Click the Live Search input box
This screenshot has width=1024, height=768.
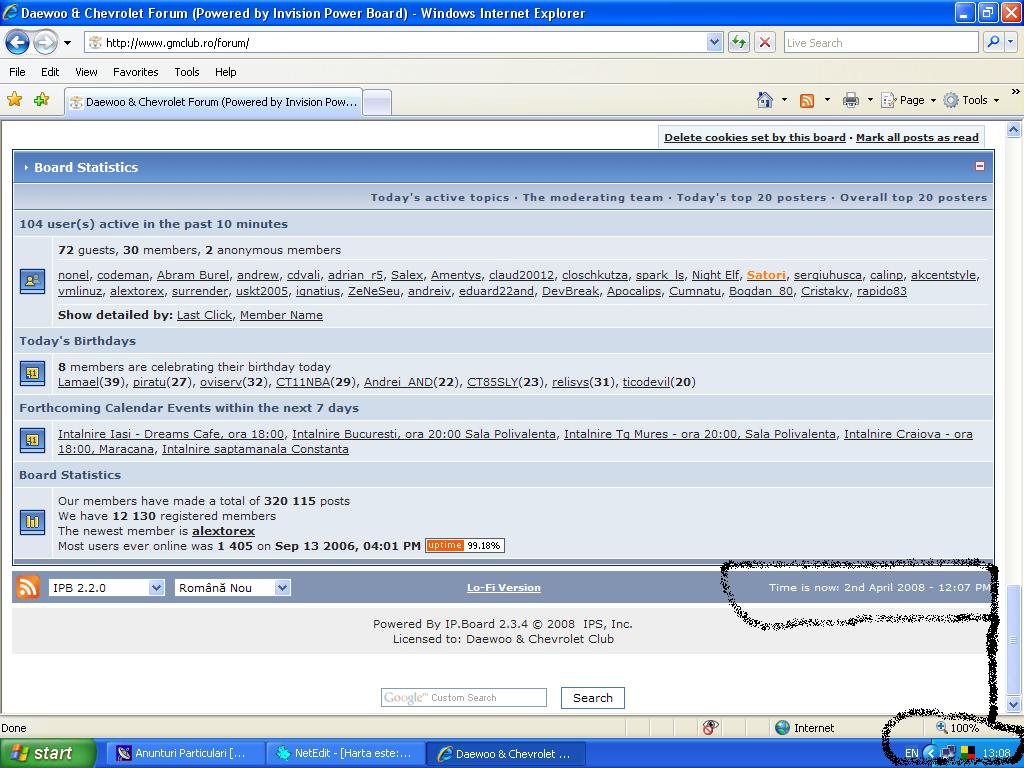pos(880,43)
